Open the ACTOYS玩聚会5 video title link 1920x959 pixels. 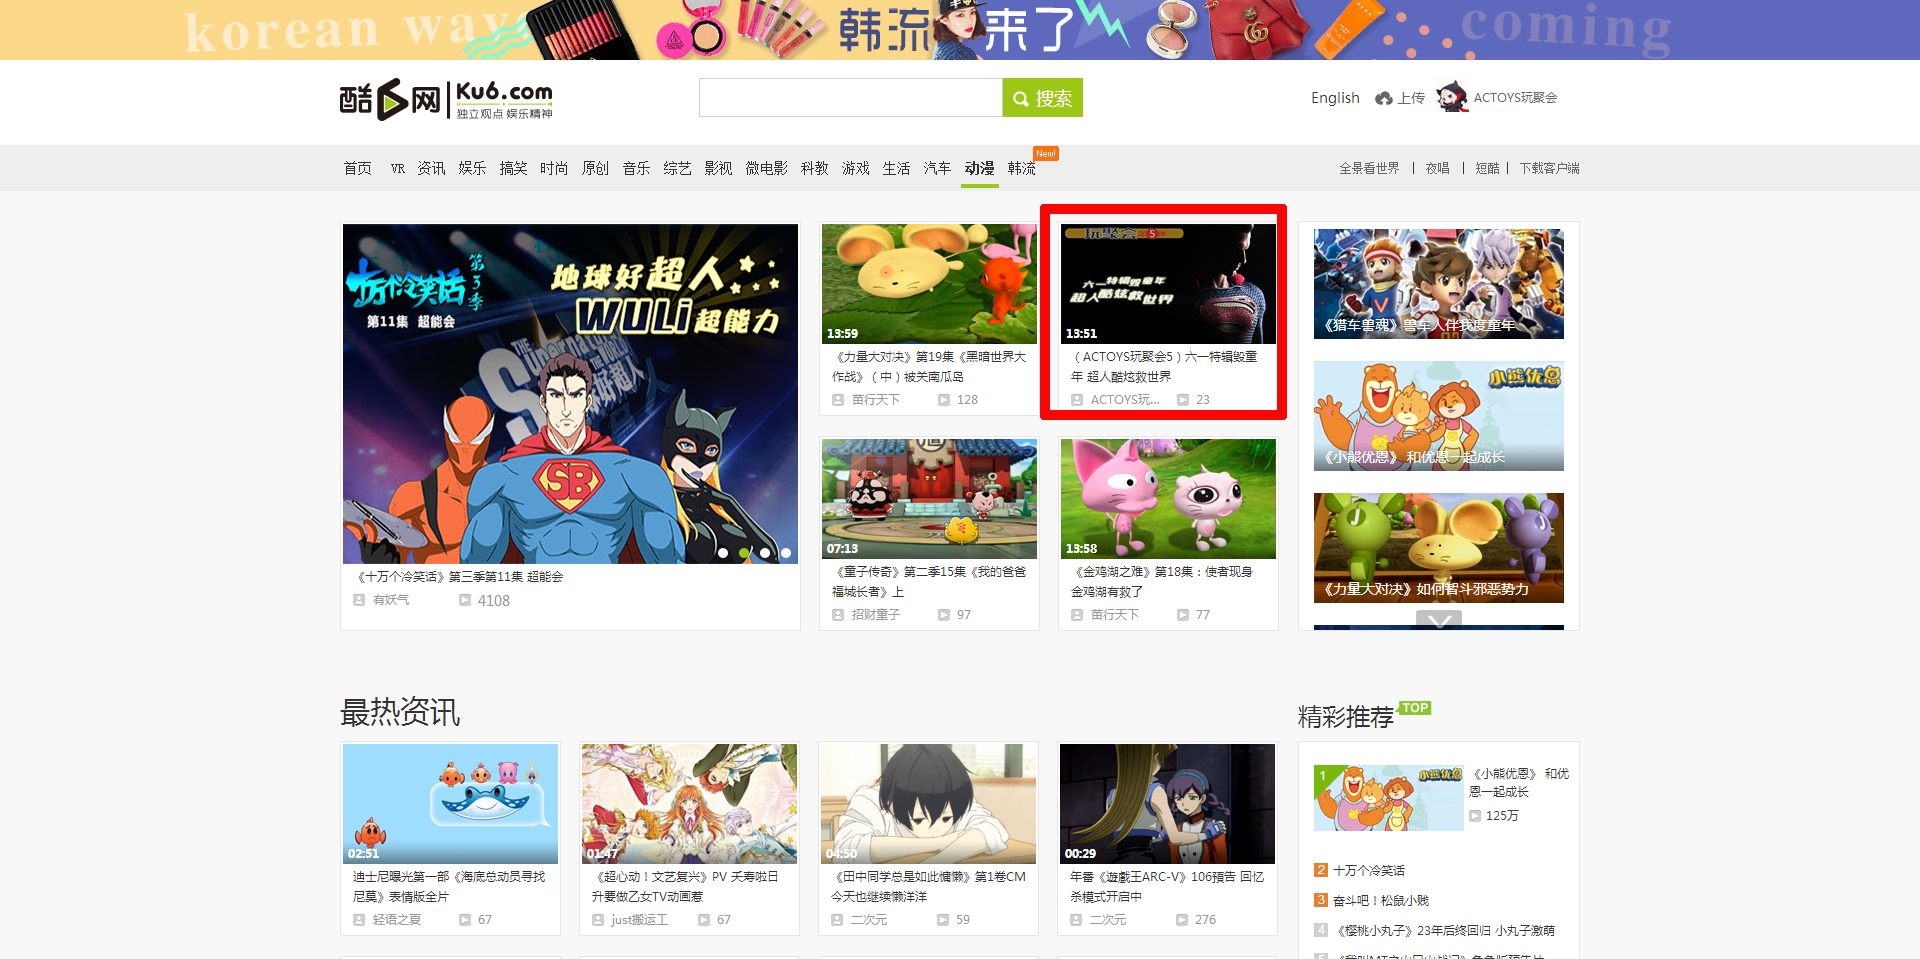[1164, 367]
